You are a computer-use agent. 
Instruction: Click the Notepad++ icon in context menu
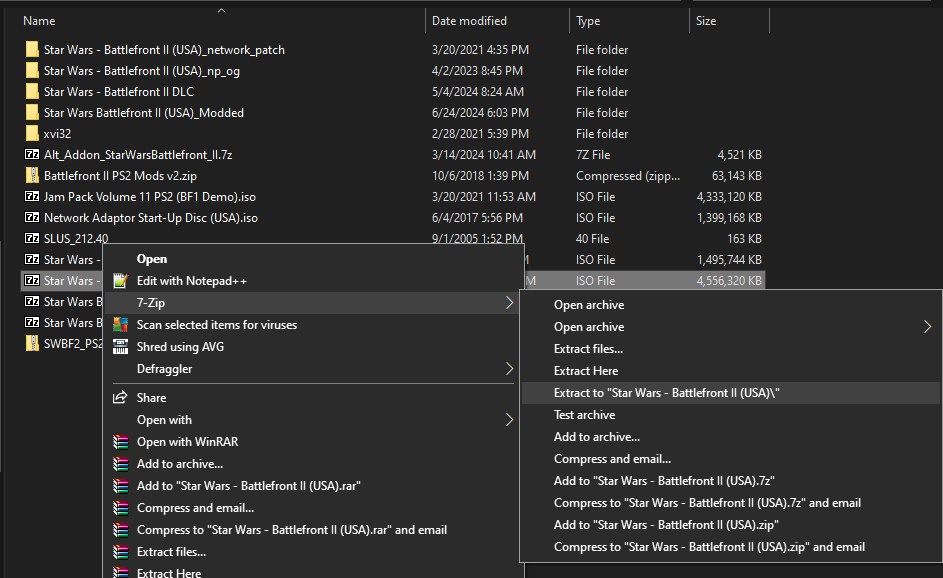(120, 281)
